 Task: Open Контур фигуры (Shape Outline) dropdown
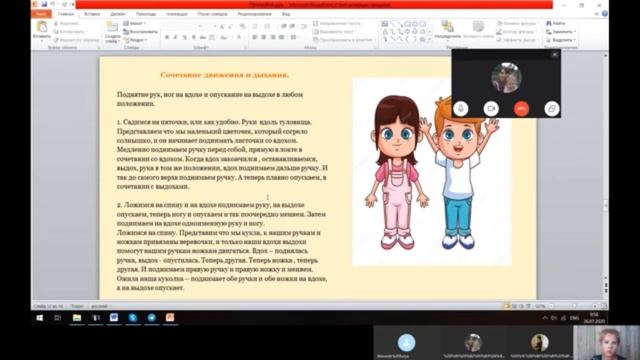tap(517, 31)
